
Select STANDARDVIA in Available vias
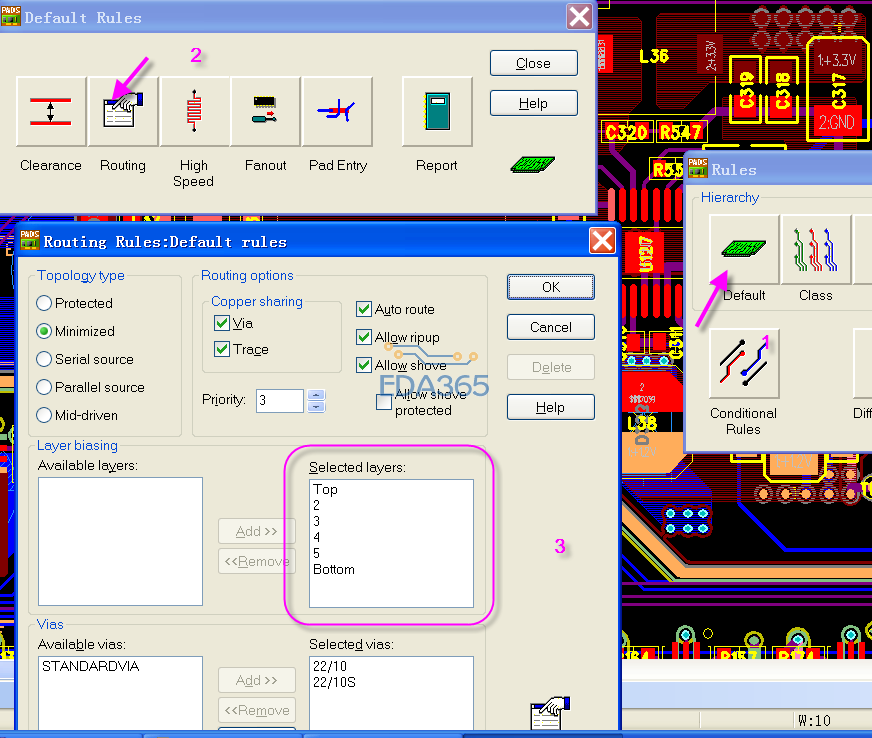coord(91,666)
